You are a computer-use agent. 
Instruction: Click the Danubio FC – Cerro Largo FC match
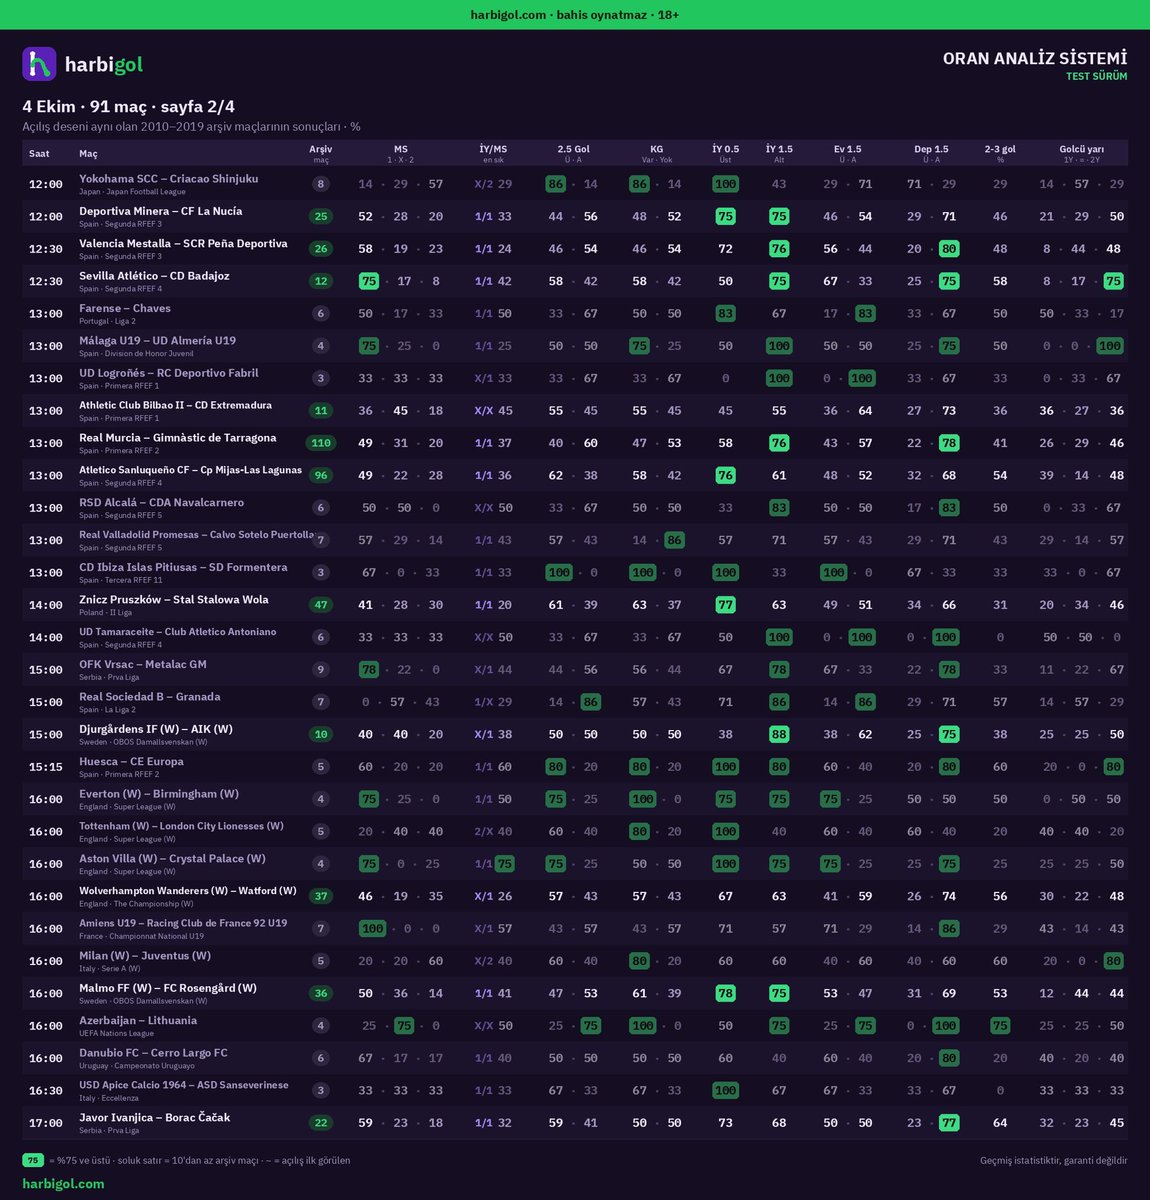coord(153,1052)
